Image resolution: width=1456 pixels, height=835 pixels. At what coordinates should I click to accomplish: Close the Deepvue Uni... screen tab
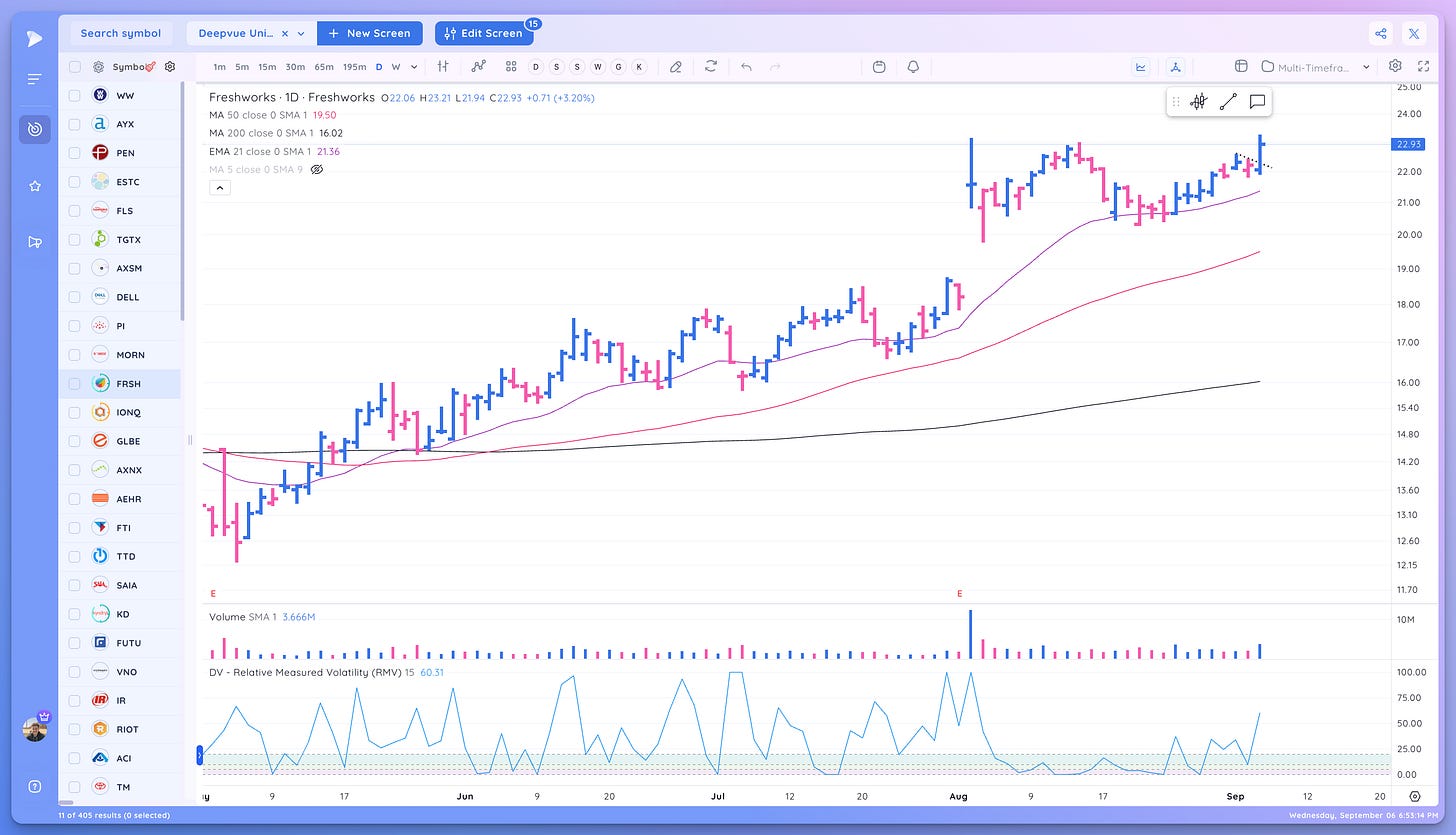(284, 33)
